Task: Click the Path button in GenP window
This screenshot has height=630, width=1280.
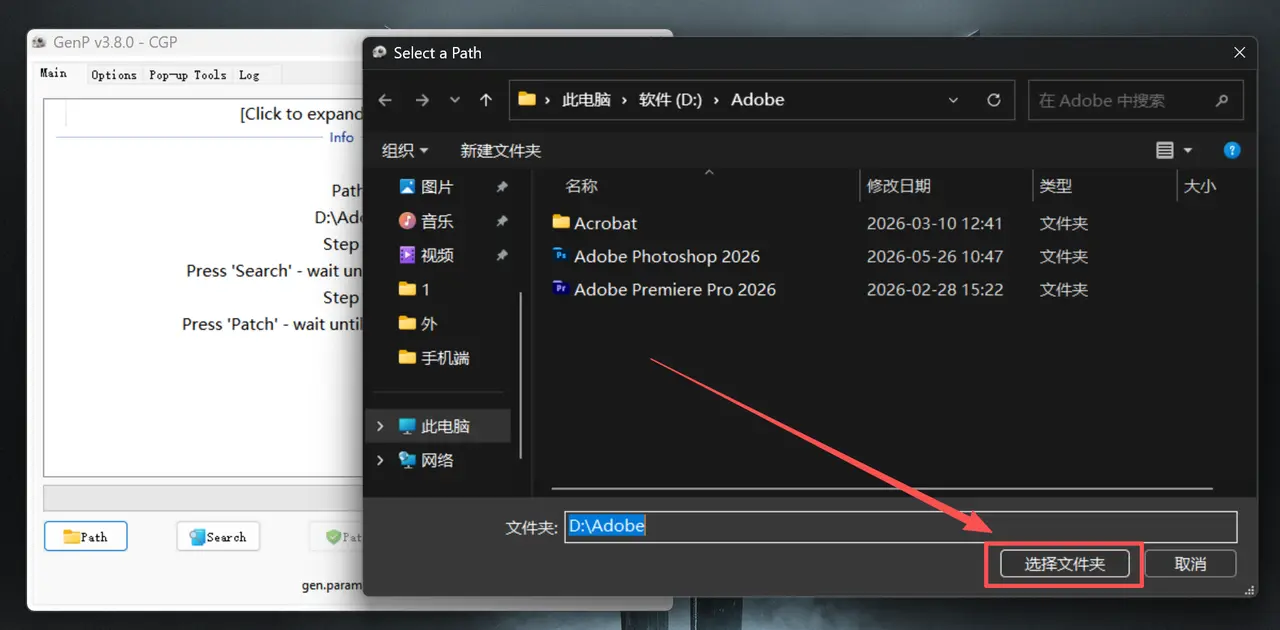Action: coord(86,537)
